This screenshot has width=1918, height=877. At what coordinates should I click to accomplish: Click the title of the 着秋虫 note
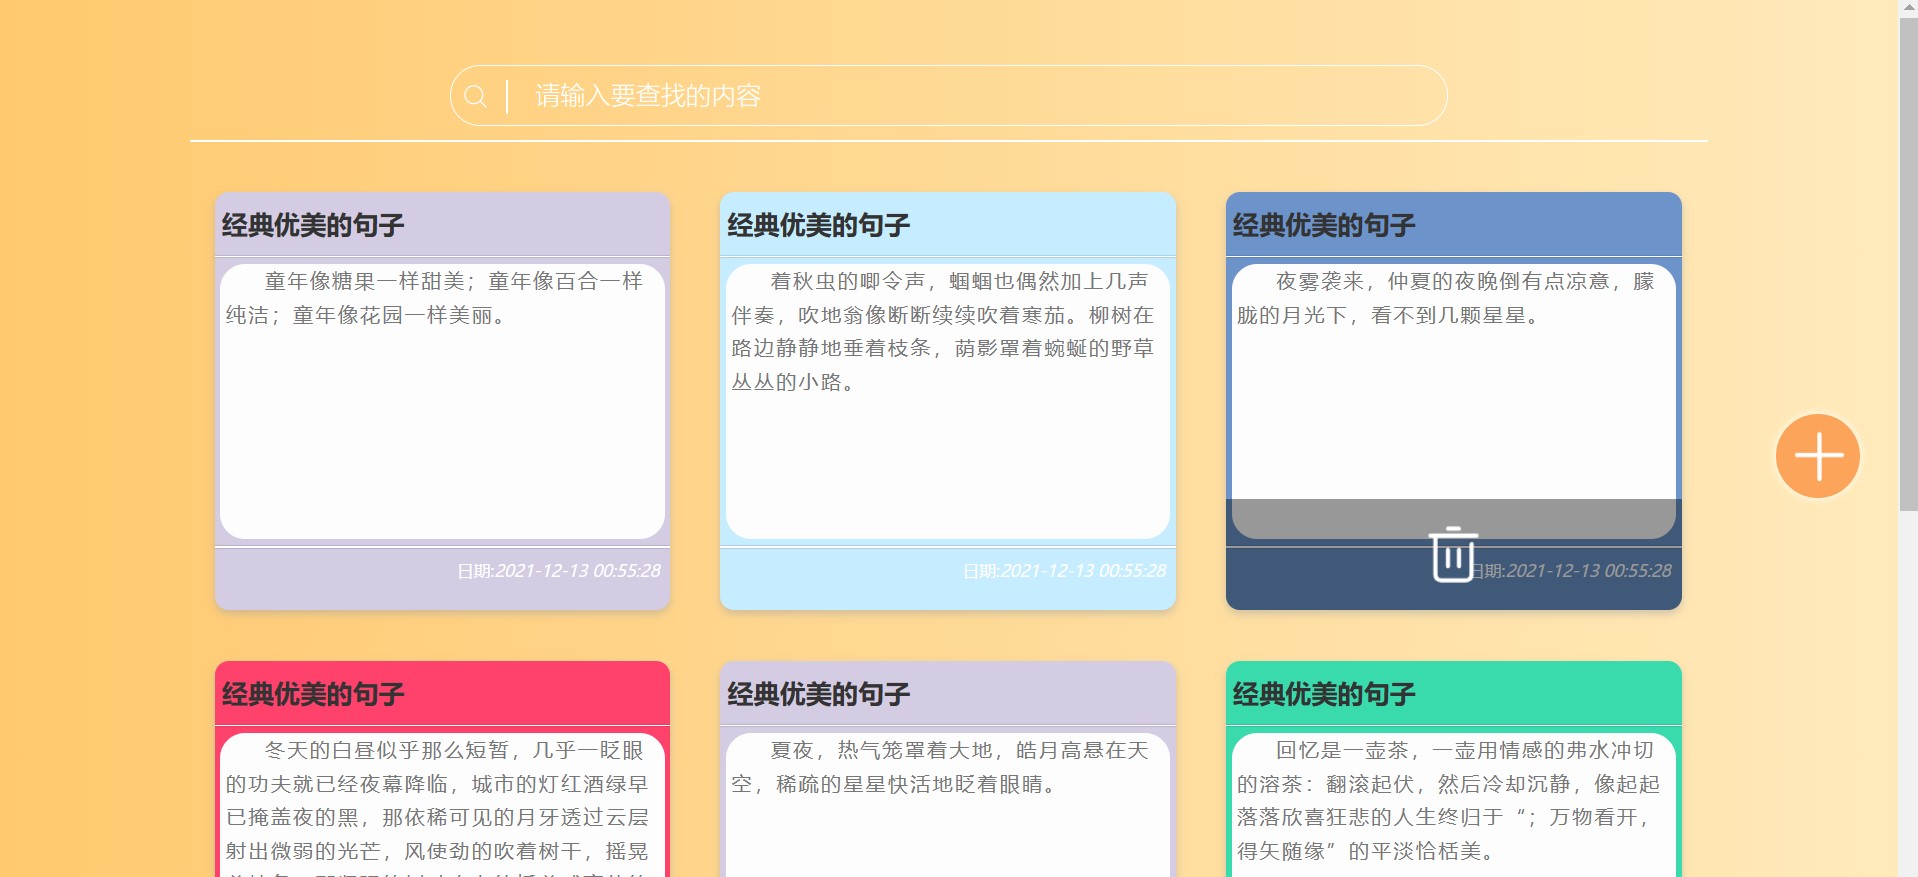tap(818, 225)
